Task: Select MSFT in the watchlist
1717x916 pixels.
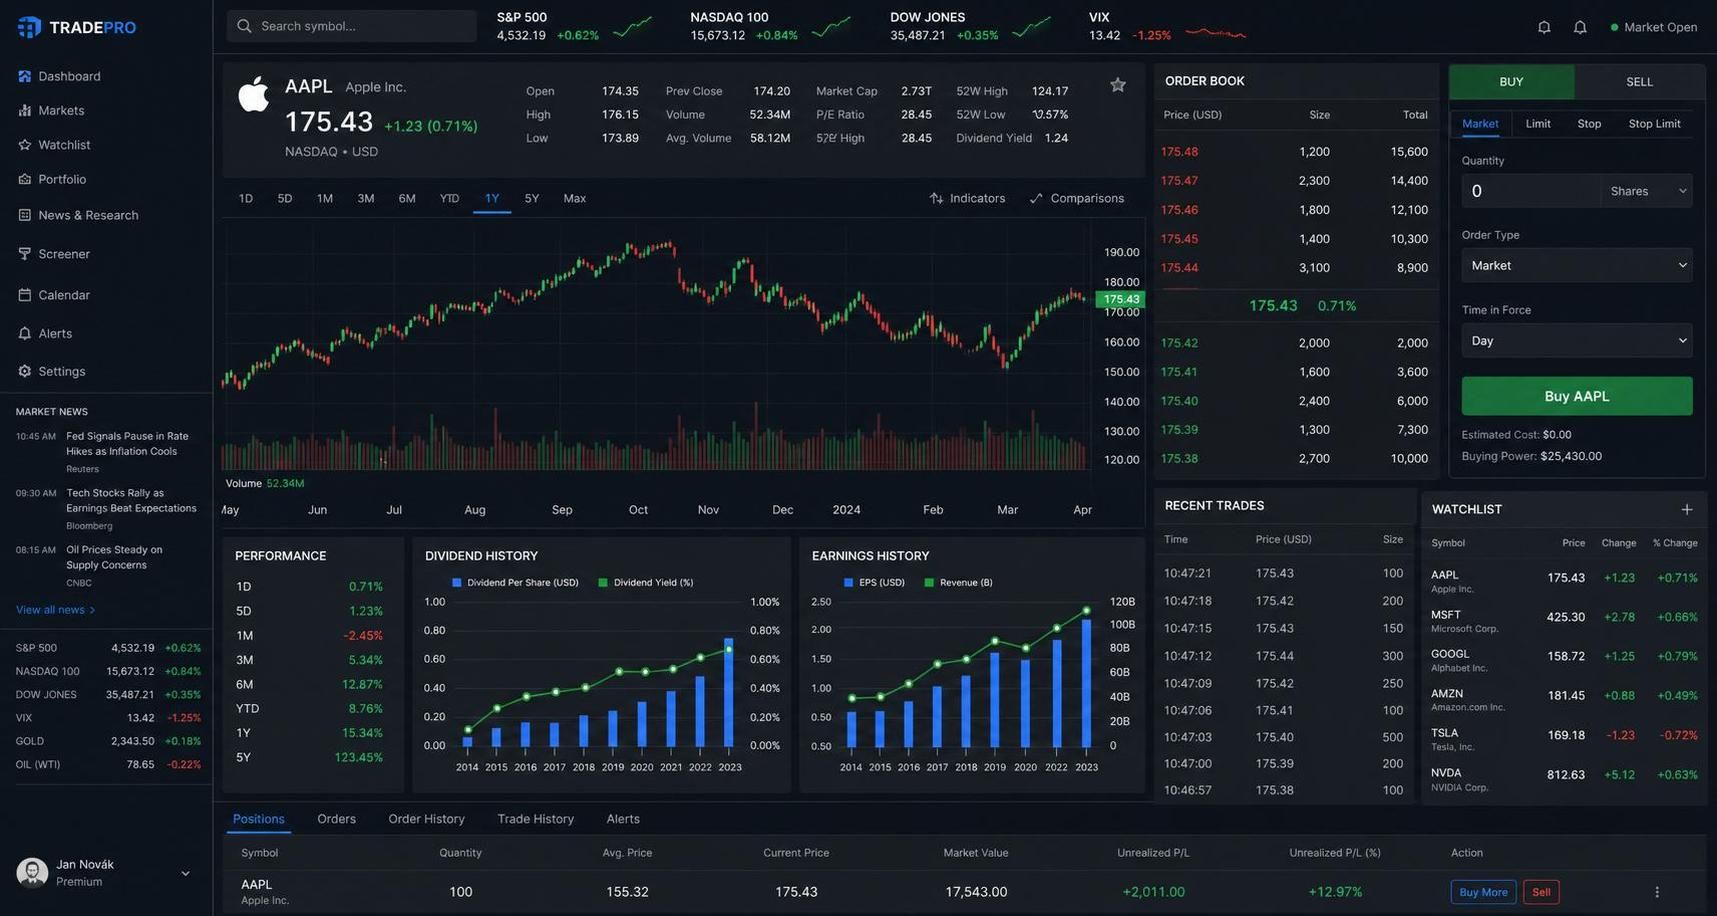Action: pyautogui.click(x=1564, y=620)
